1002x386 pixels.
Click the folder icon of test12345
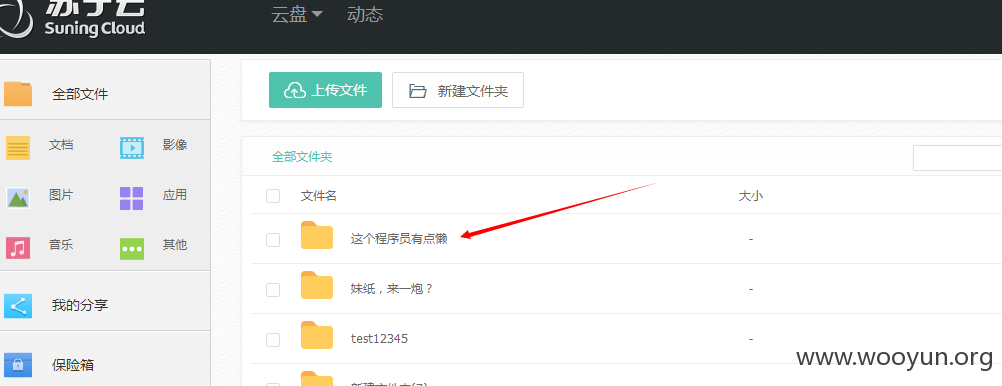pyautogui.click(x=317, y=335)
